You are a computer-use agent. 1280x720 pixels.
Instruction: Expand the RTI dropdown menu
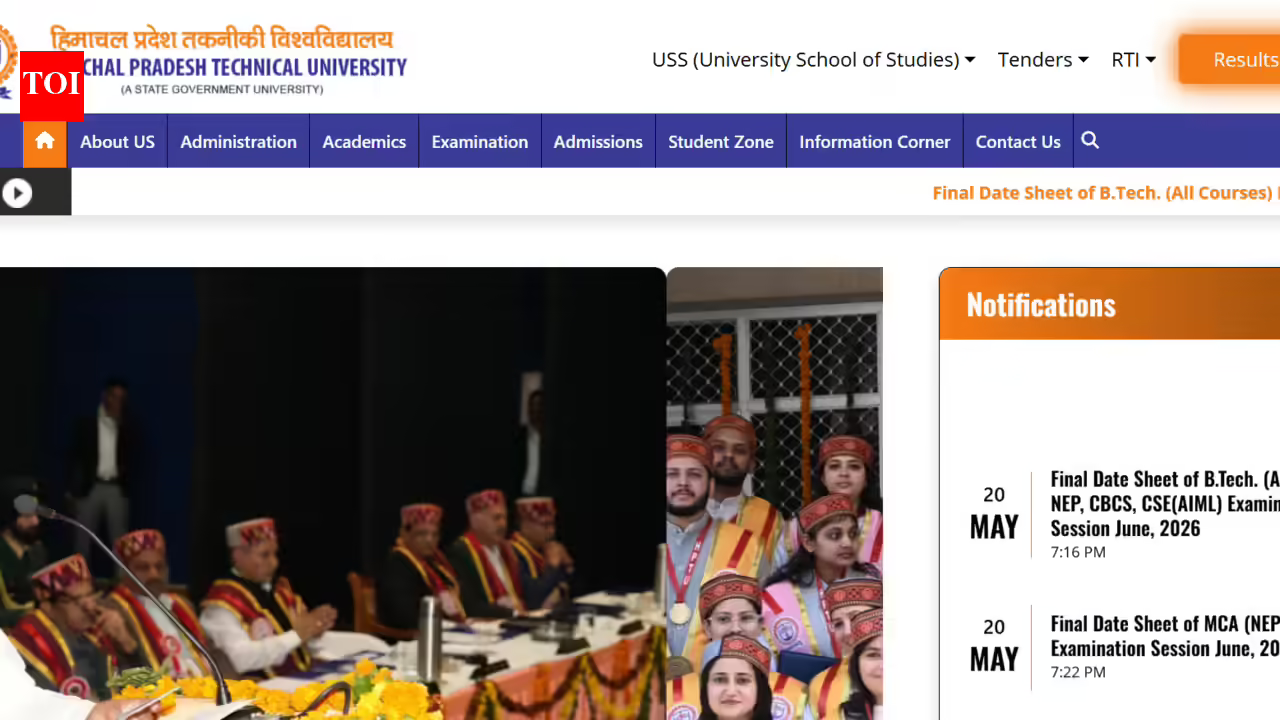[x=1133, y=60]
